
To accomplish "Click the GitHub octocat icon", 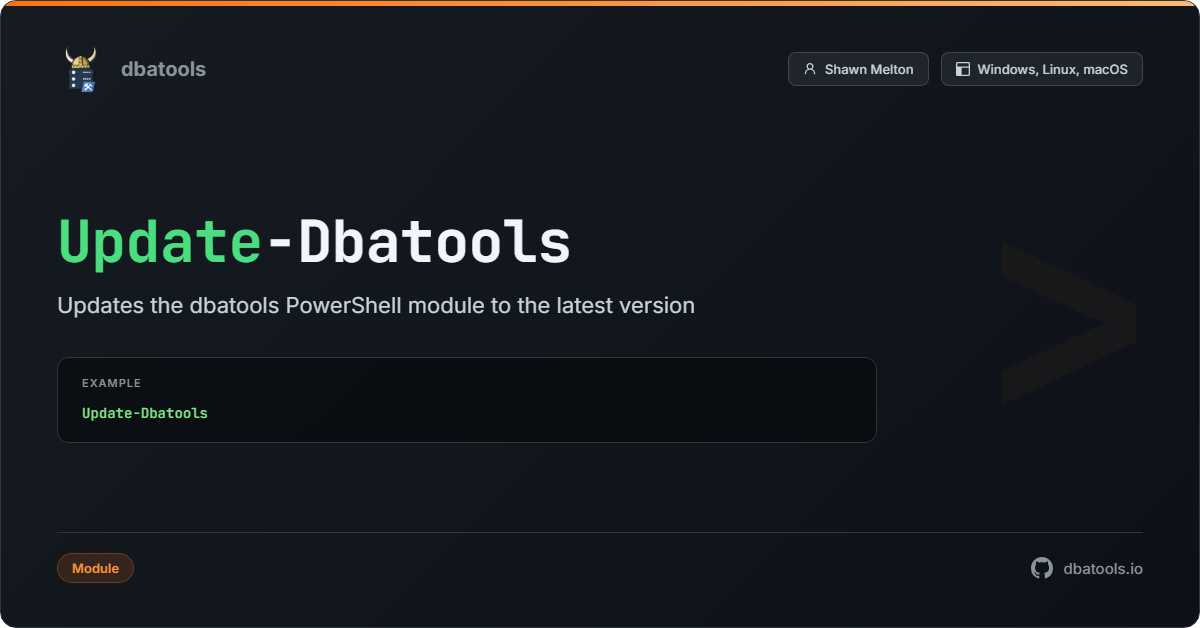I will coord(1042,568).
